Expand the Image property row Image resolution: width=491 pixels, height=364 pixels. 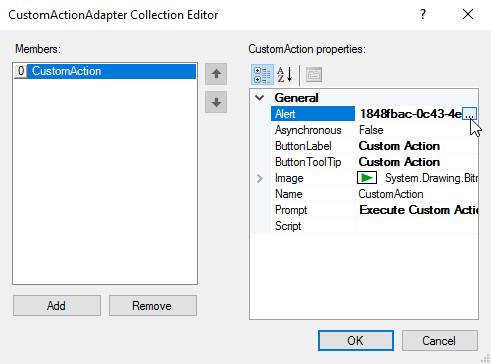[x=260, y=178]
